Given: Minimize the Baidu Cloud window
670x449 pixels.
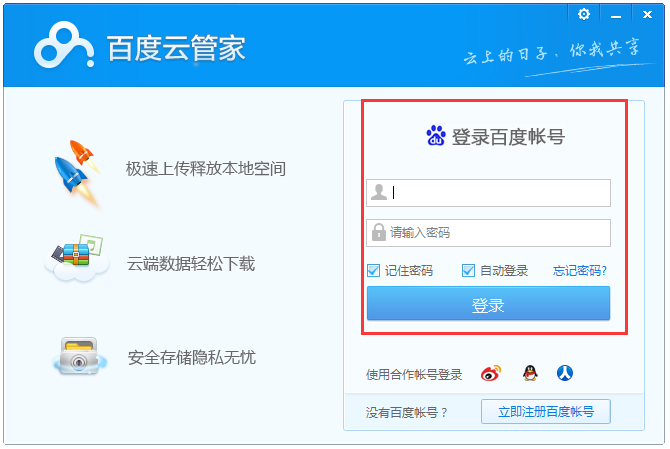Looking at the screenshot, I should [616, 15].
